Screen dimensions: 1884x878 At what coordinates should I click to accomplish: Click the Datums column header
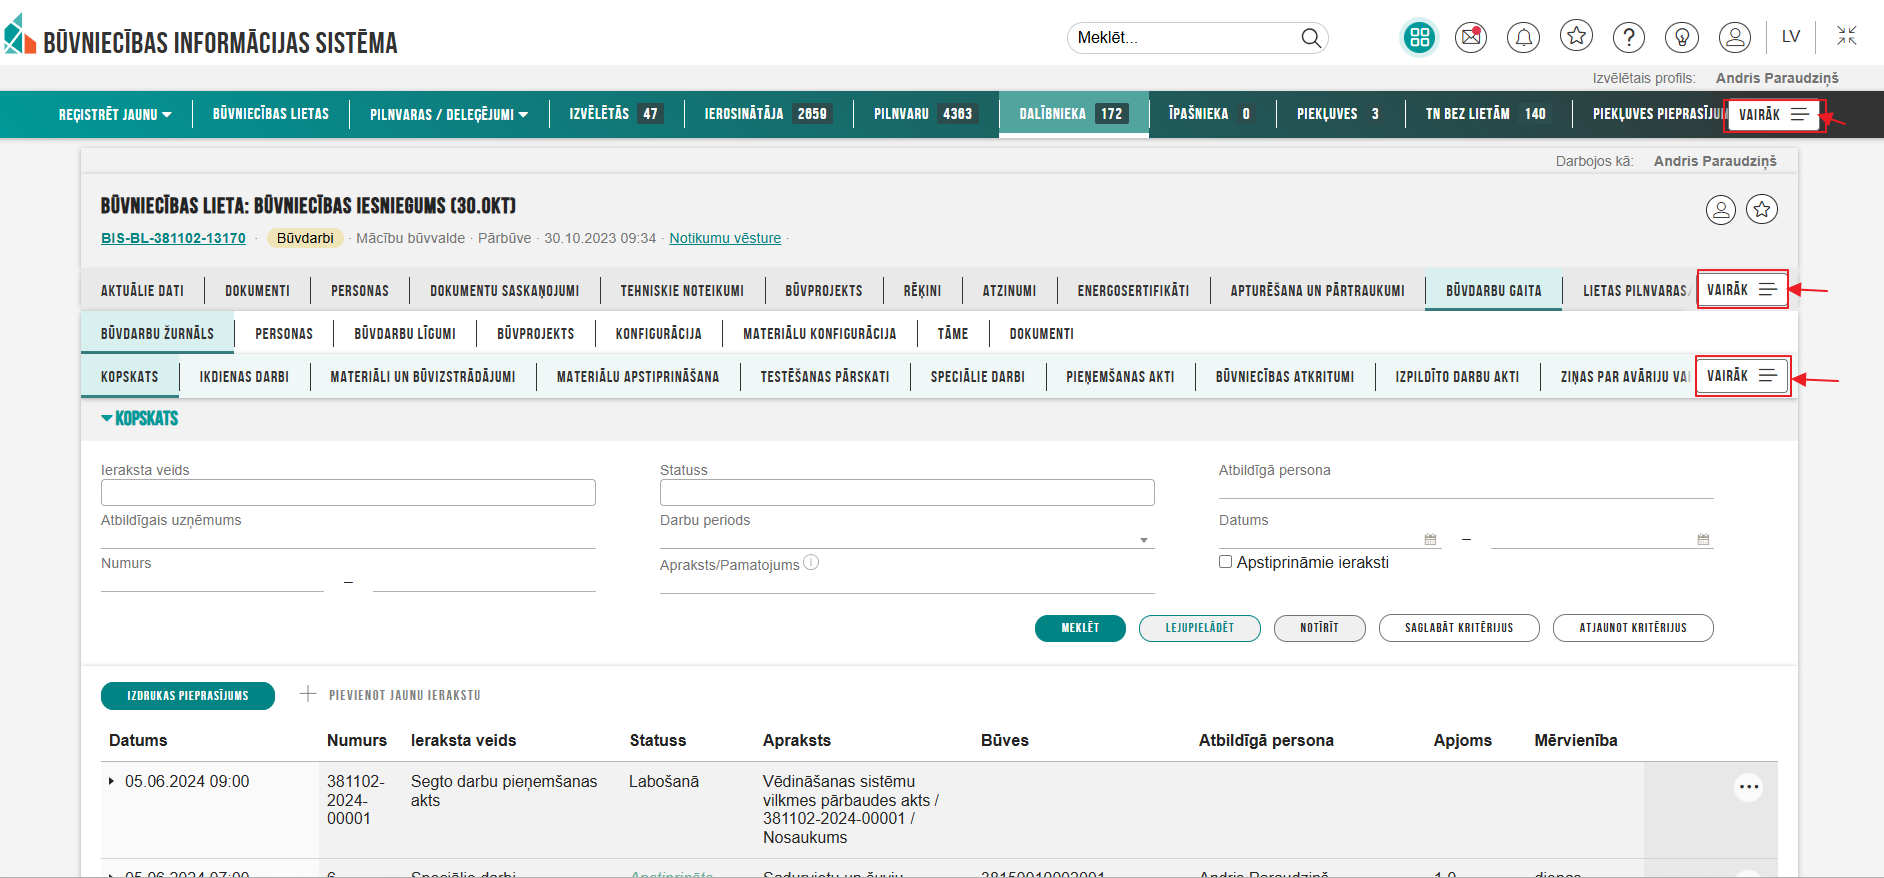point(138,740)
